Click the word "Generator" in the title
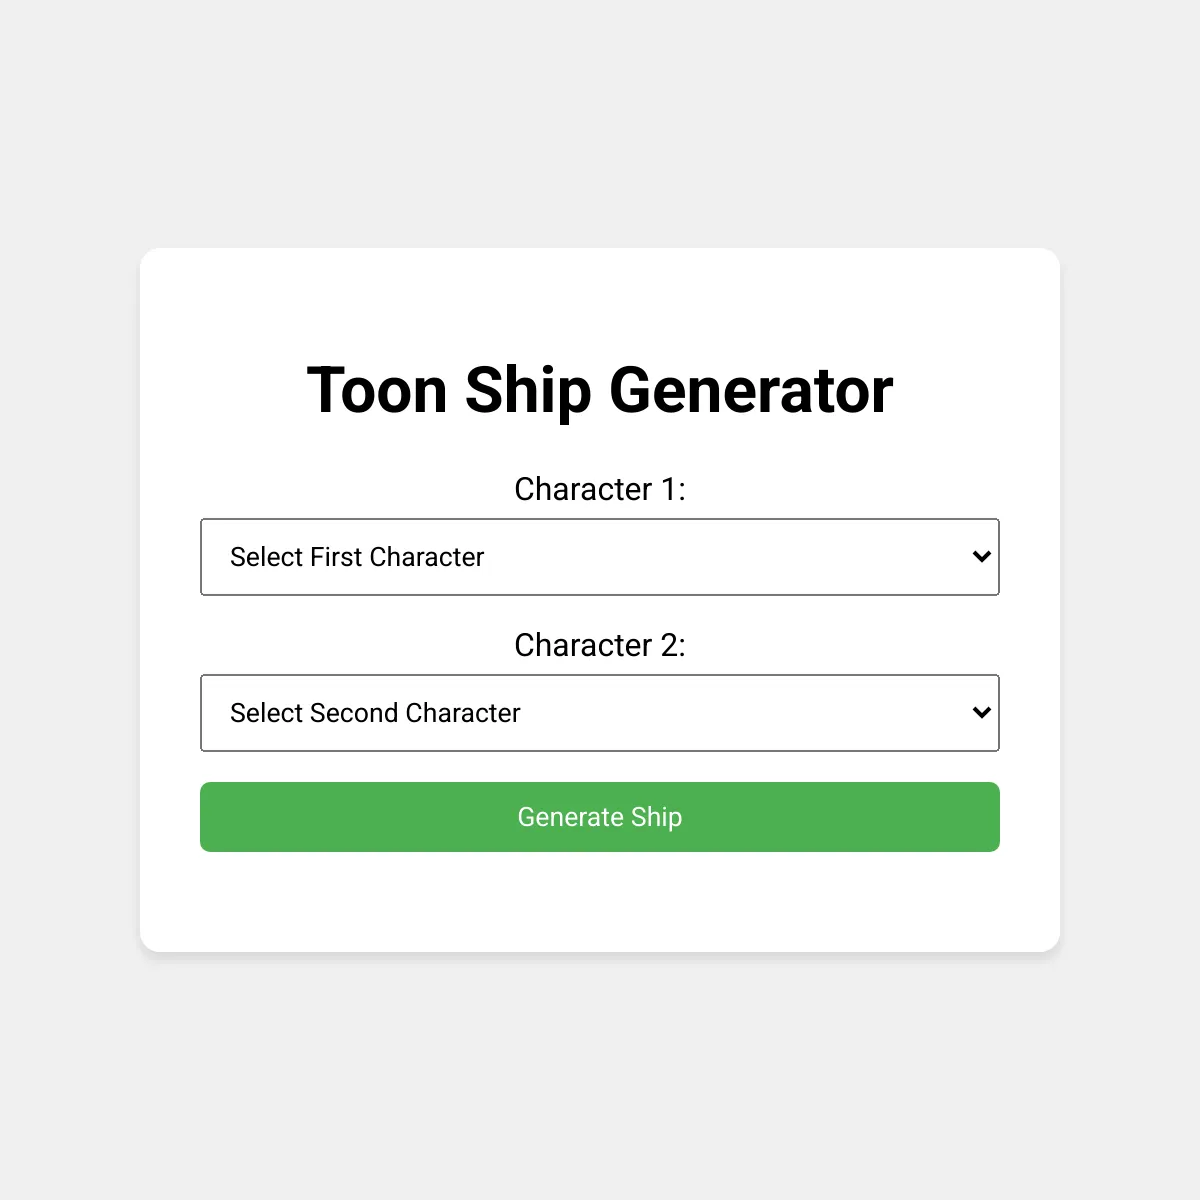 tap(751, 390)
